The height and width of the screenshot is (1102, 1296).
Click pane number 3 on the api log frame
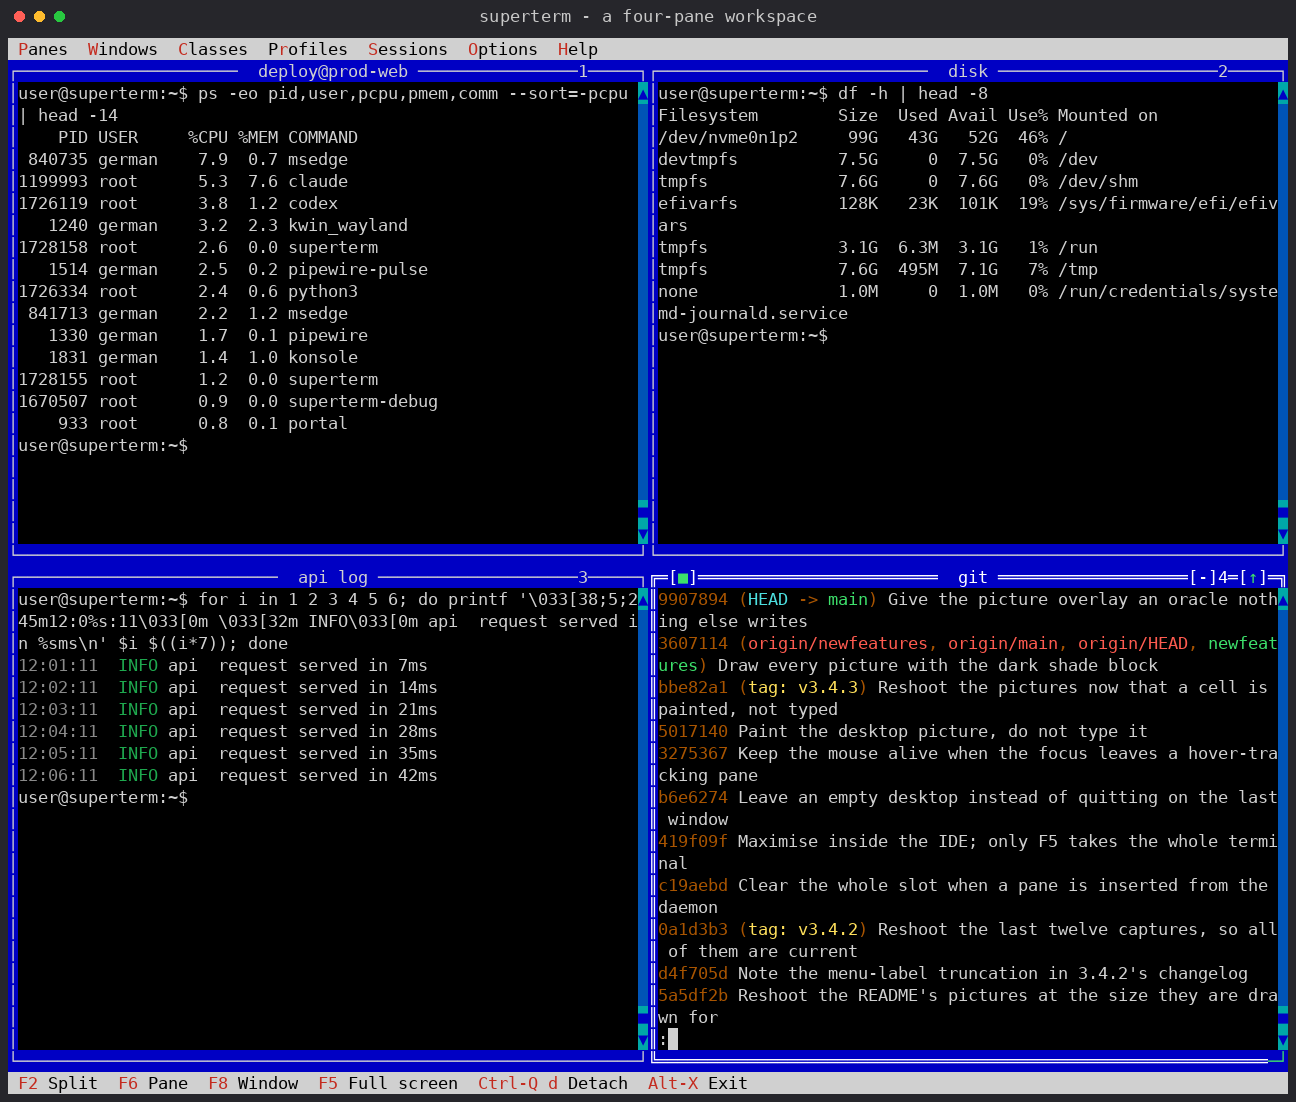pos(583,577)
